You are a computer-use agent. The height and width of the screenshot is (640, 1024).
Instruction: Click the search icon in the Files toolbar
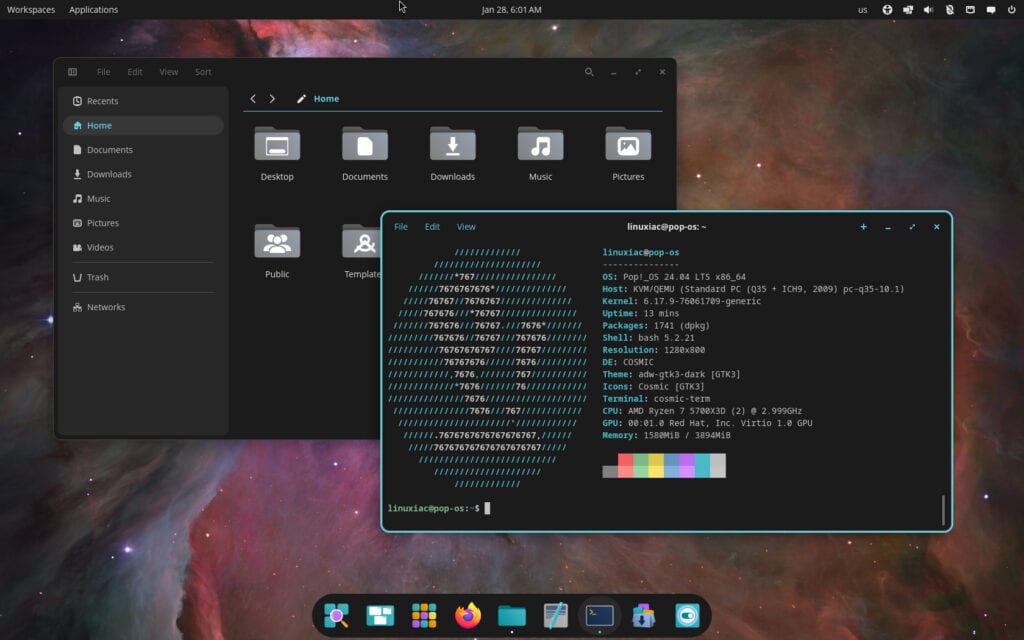click(x=589, y=72)
